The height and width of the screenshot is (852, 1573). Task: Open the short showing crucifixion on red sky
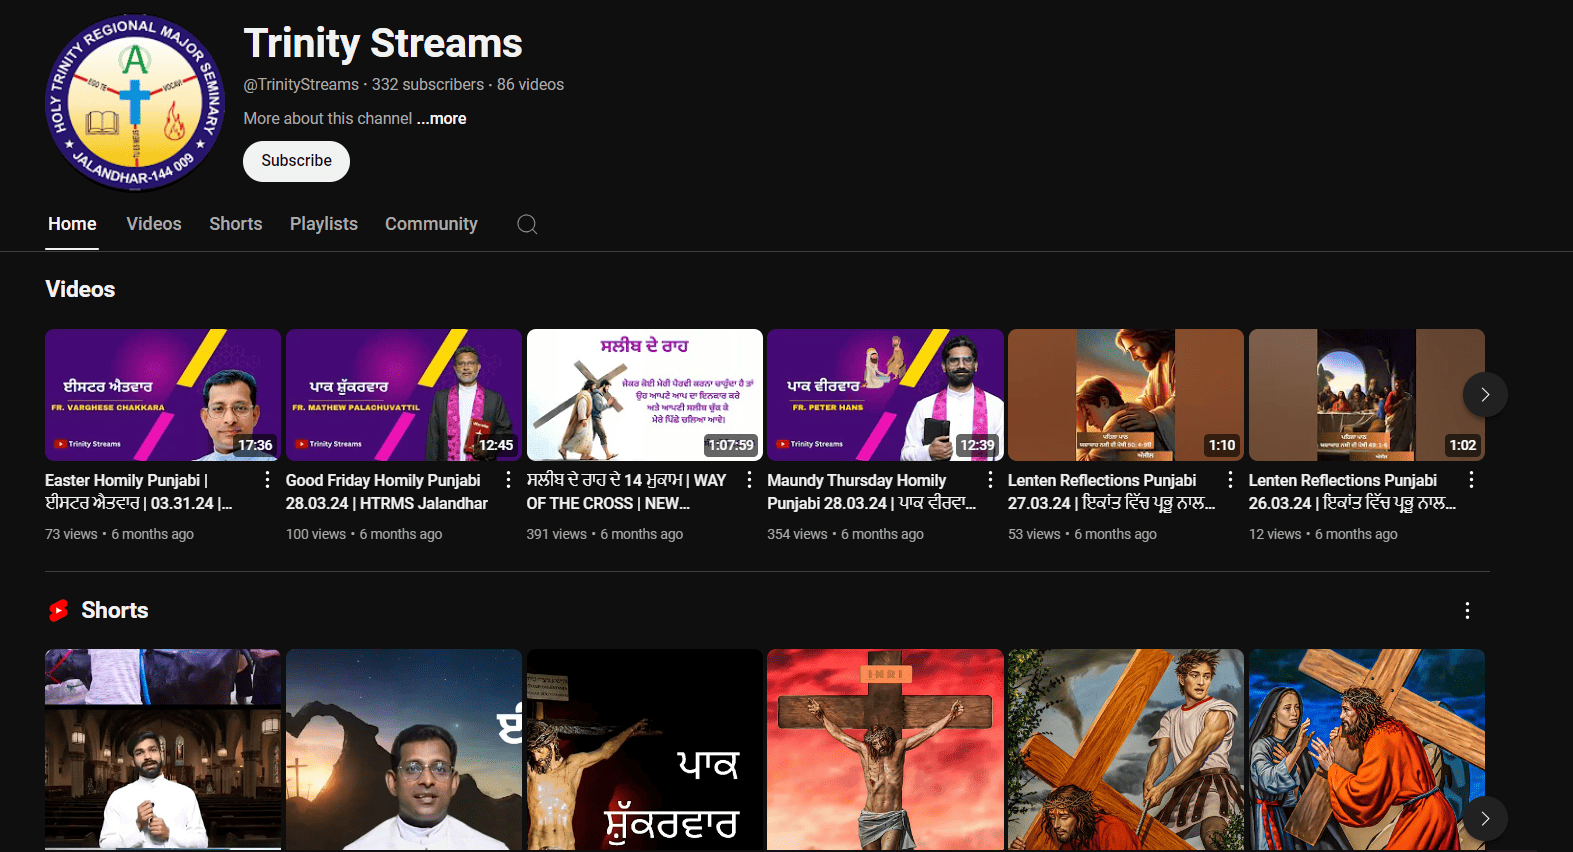click(x=885, y=750)
